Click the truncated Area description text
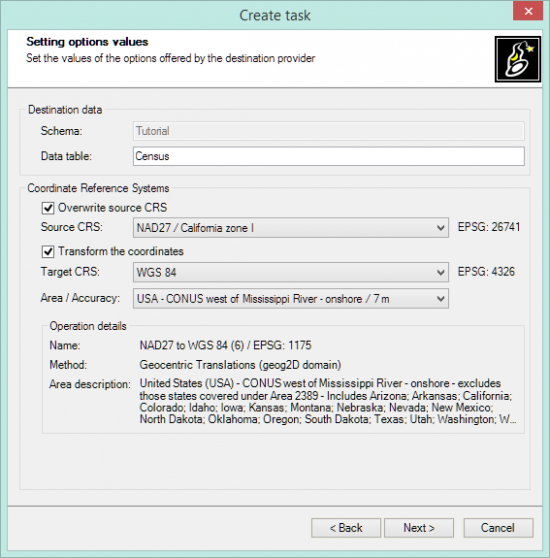Viewport: 550px width, 558px height. point(328,401)
